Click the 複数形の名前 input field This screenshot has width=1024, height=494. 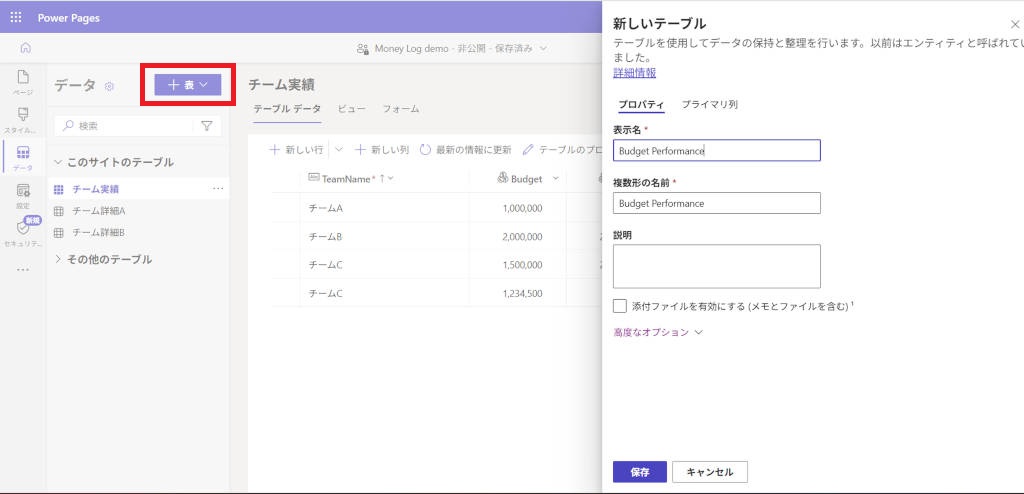coord(716,203)
